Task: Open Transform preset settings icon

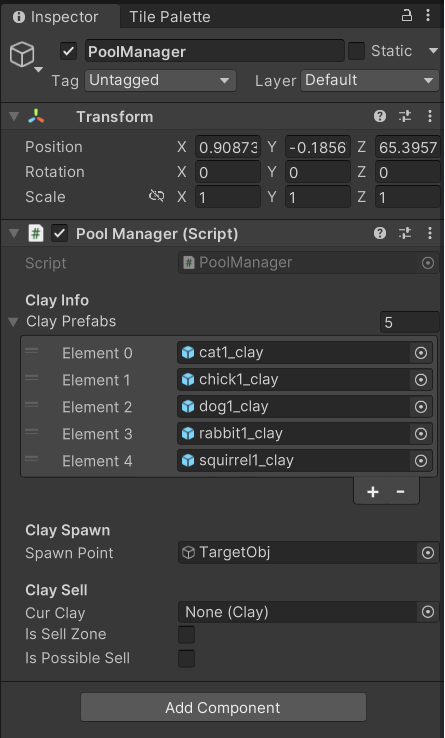Action: point(405,116)
